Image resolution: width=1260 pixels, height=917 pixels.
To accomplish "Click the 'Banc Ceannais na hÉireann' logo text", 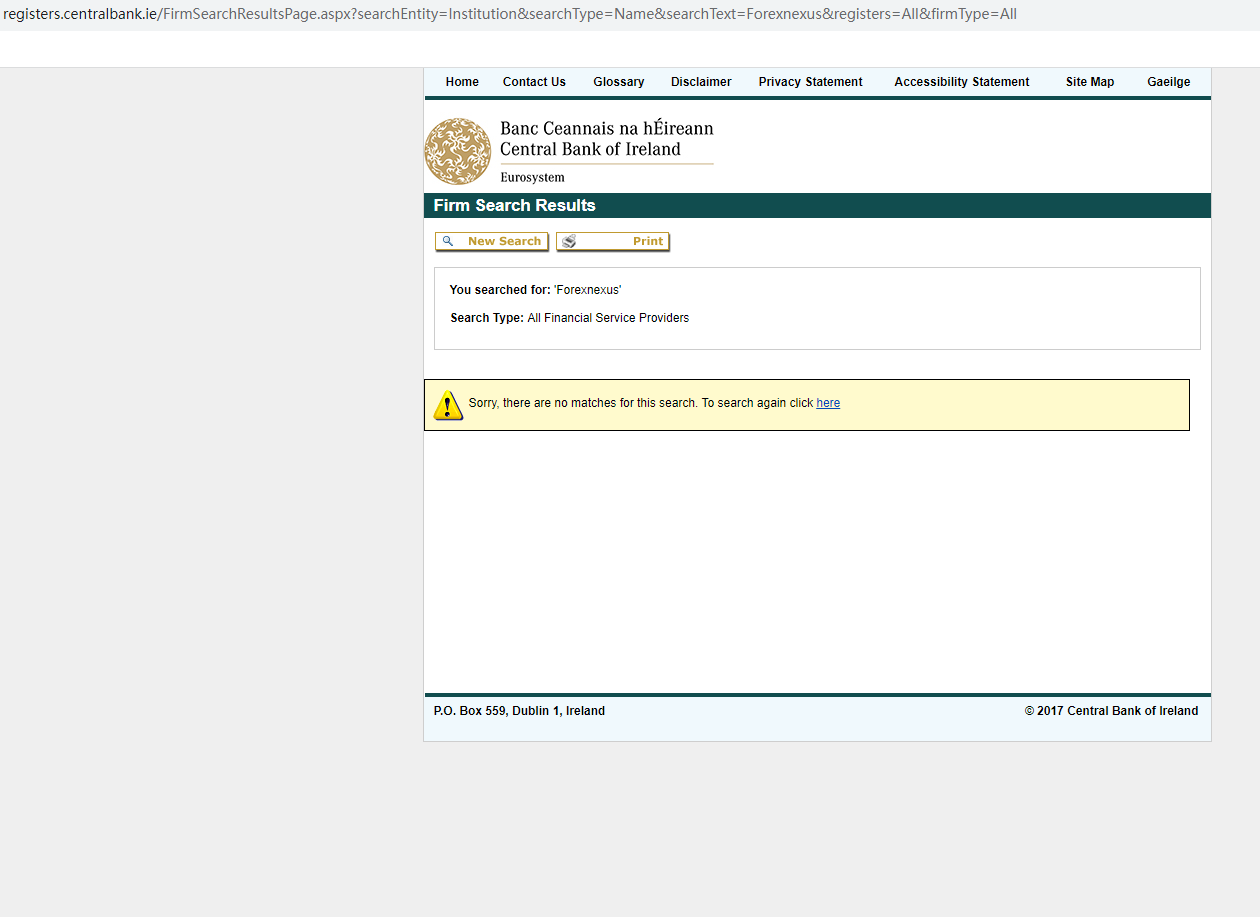I will point(606,129).
